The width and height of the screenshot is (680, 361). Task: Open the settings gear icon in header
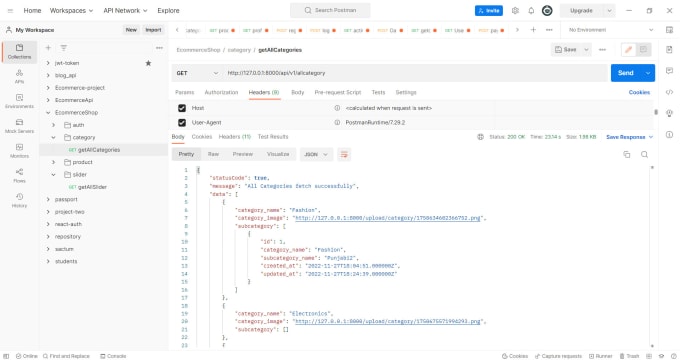coord(515,10)
